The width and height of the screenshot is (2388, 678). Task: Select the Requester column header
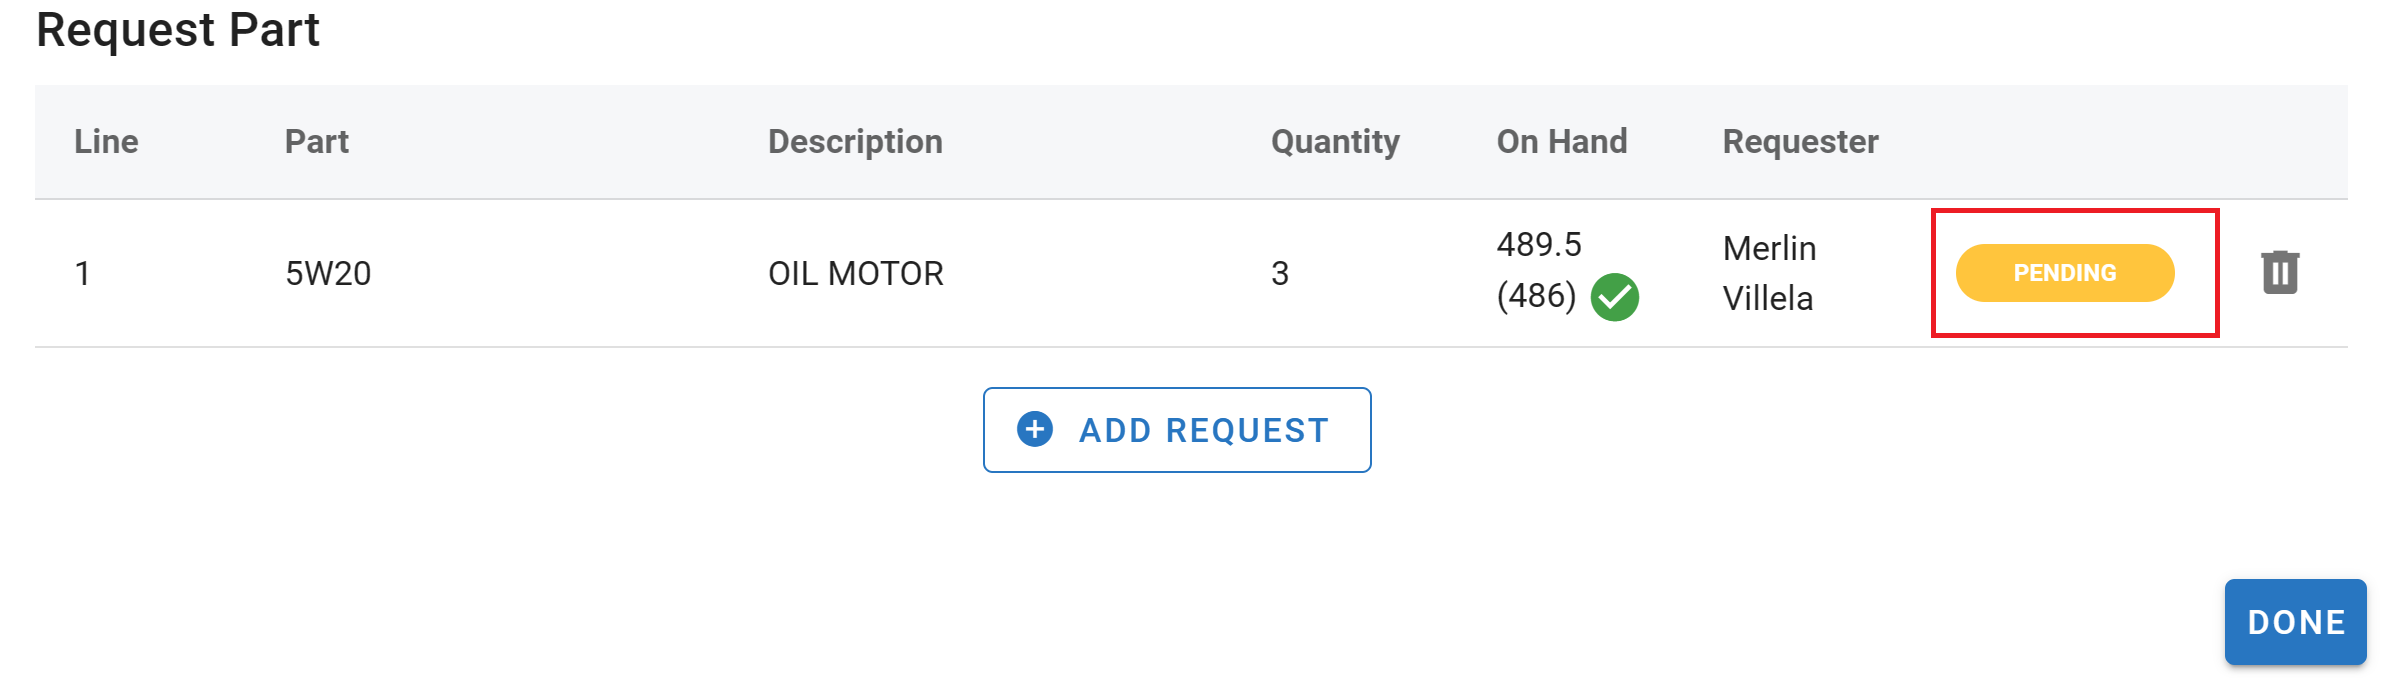pos(1799,141)
